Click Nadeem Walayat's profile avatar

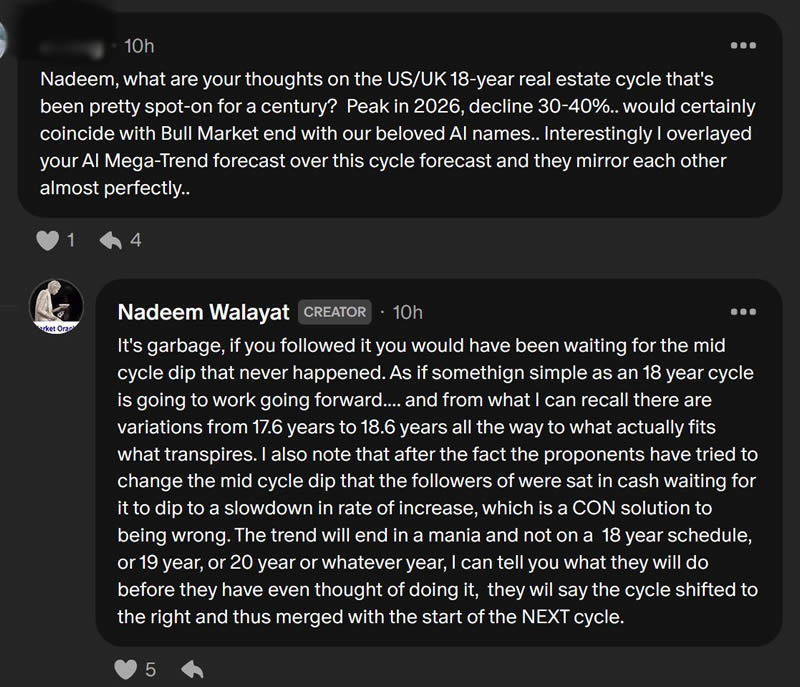56,306
